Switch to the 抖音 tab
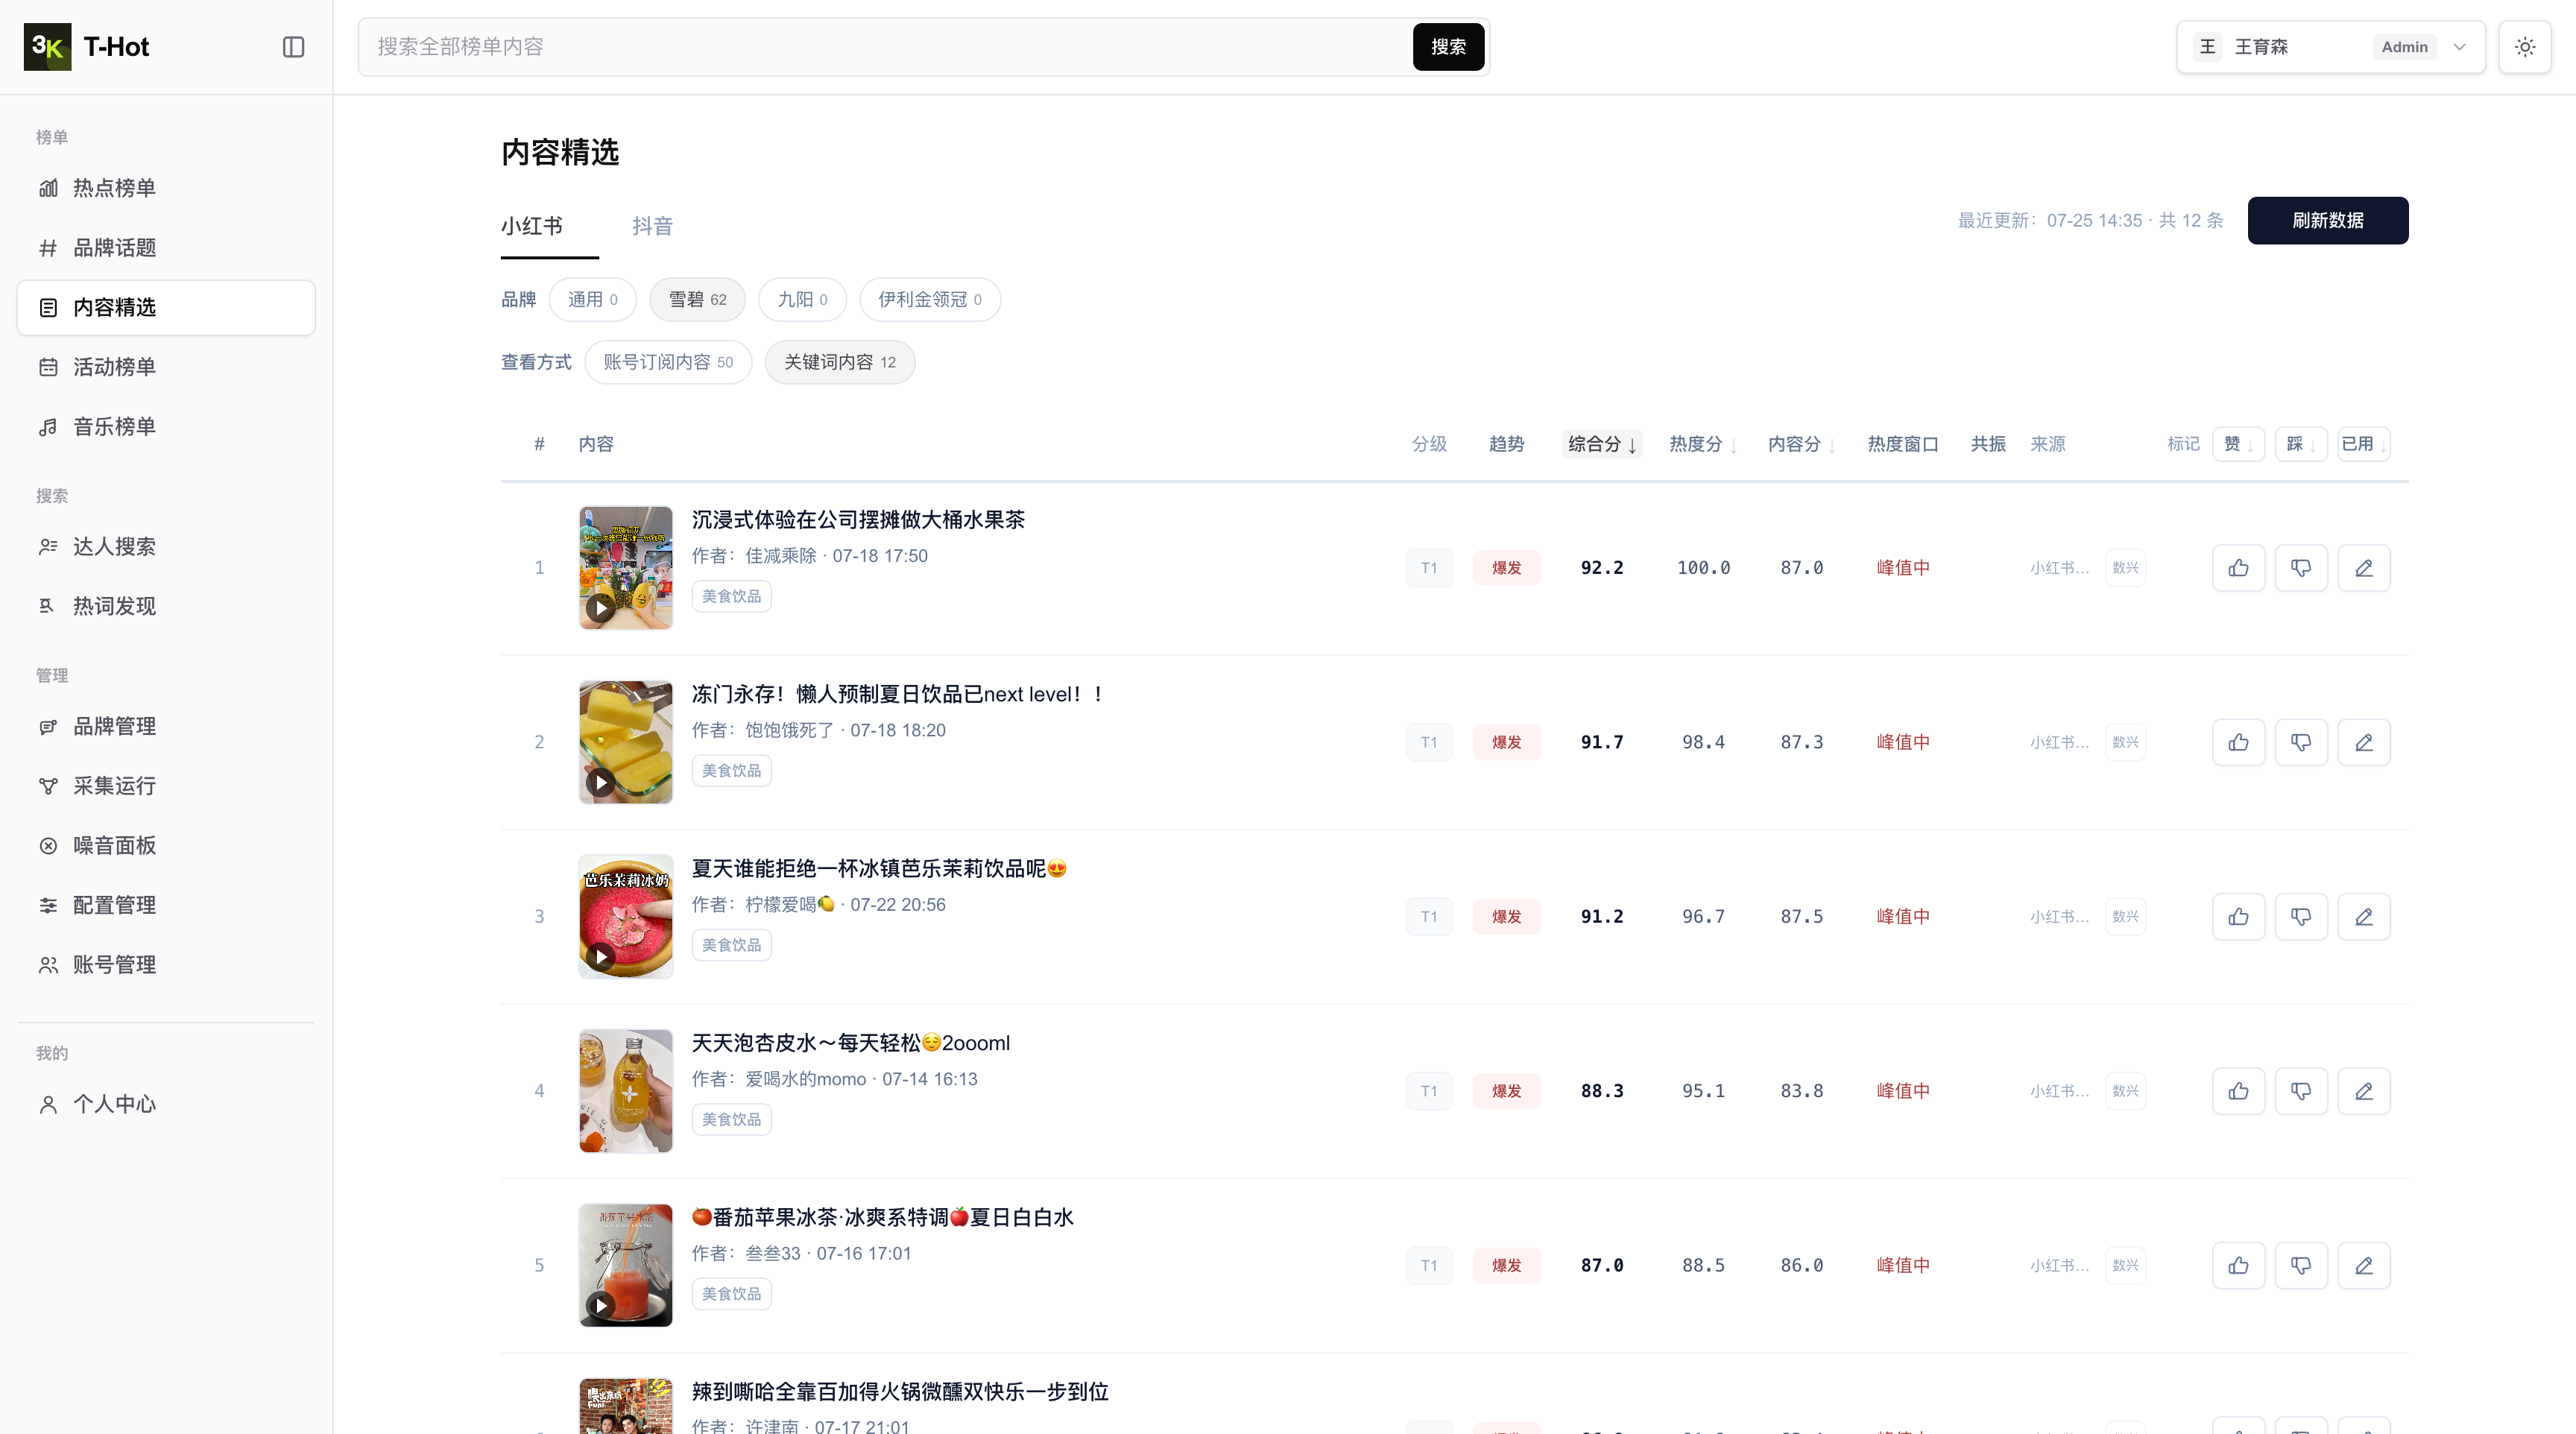The width and height of the screenshot is (2576, 1434). tap(652, 226)
